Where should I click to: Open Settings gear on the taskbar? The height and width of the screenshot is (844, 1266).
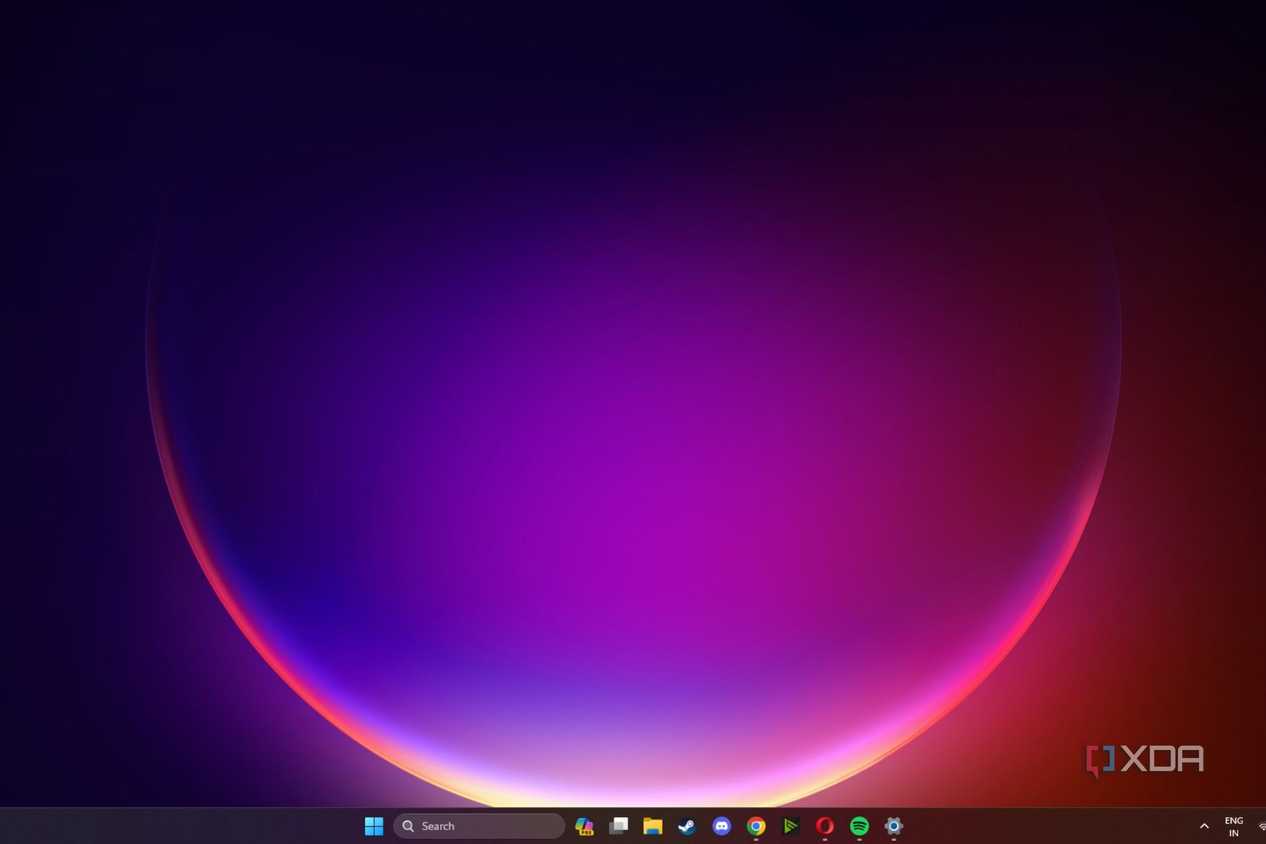tap(894, 826)
